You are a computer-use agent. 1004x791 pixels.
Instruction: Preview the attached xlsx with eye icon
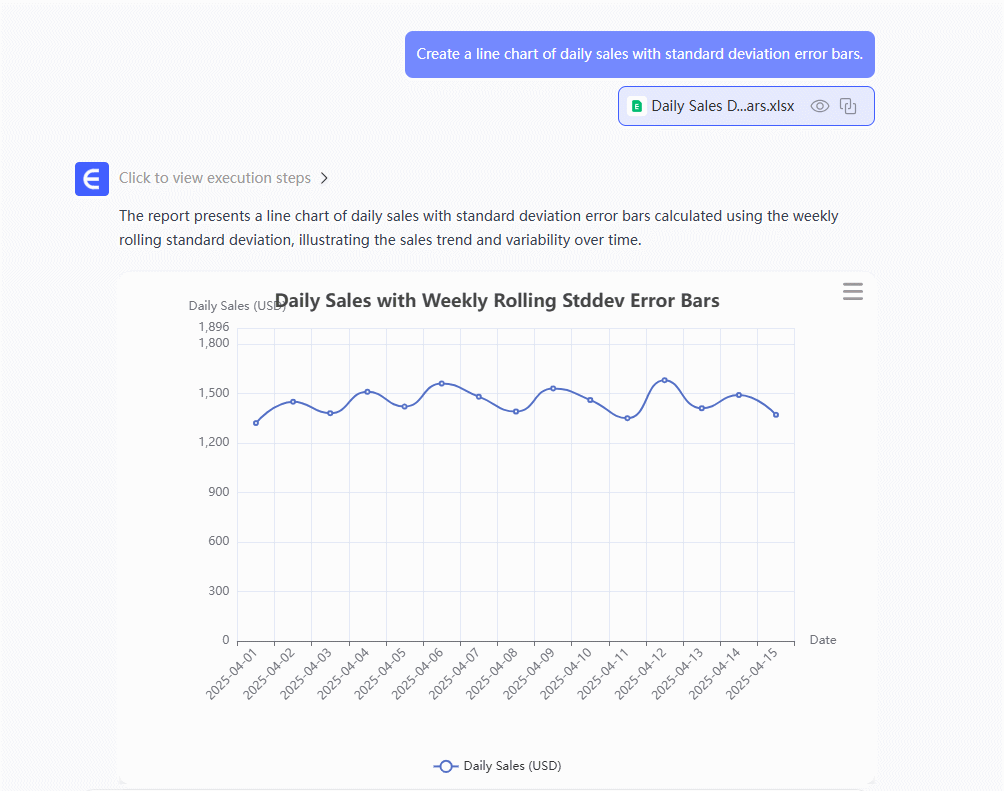[x=820, y=106]
